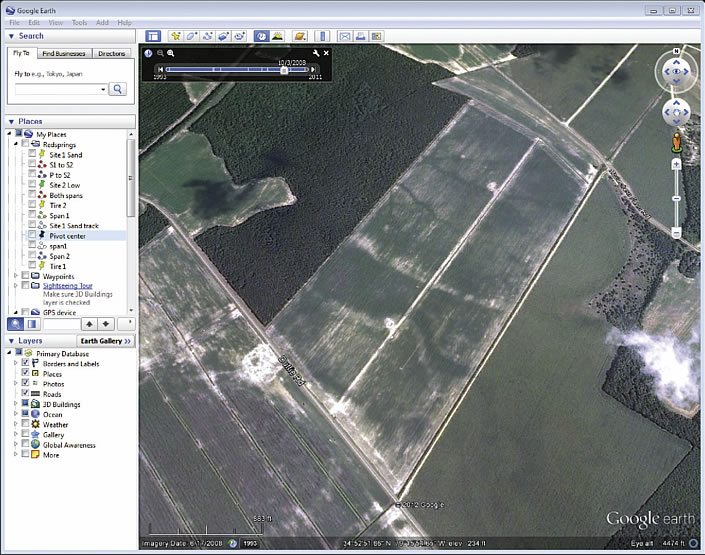Click the time slider wrench options icon

point(316,53)
